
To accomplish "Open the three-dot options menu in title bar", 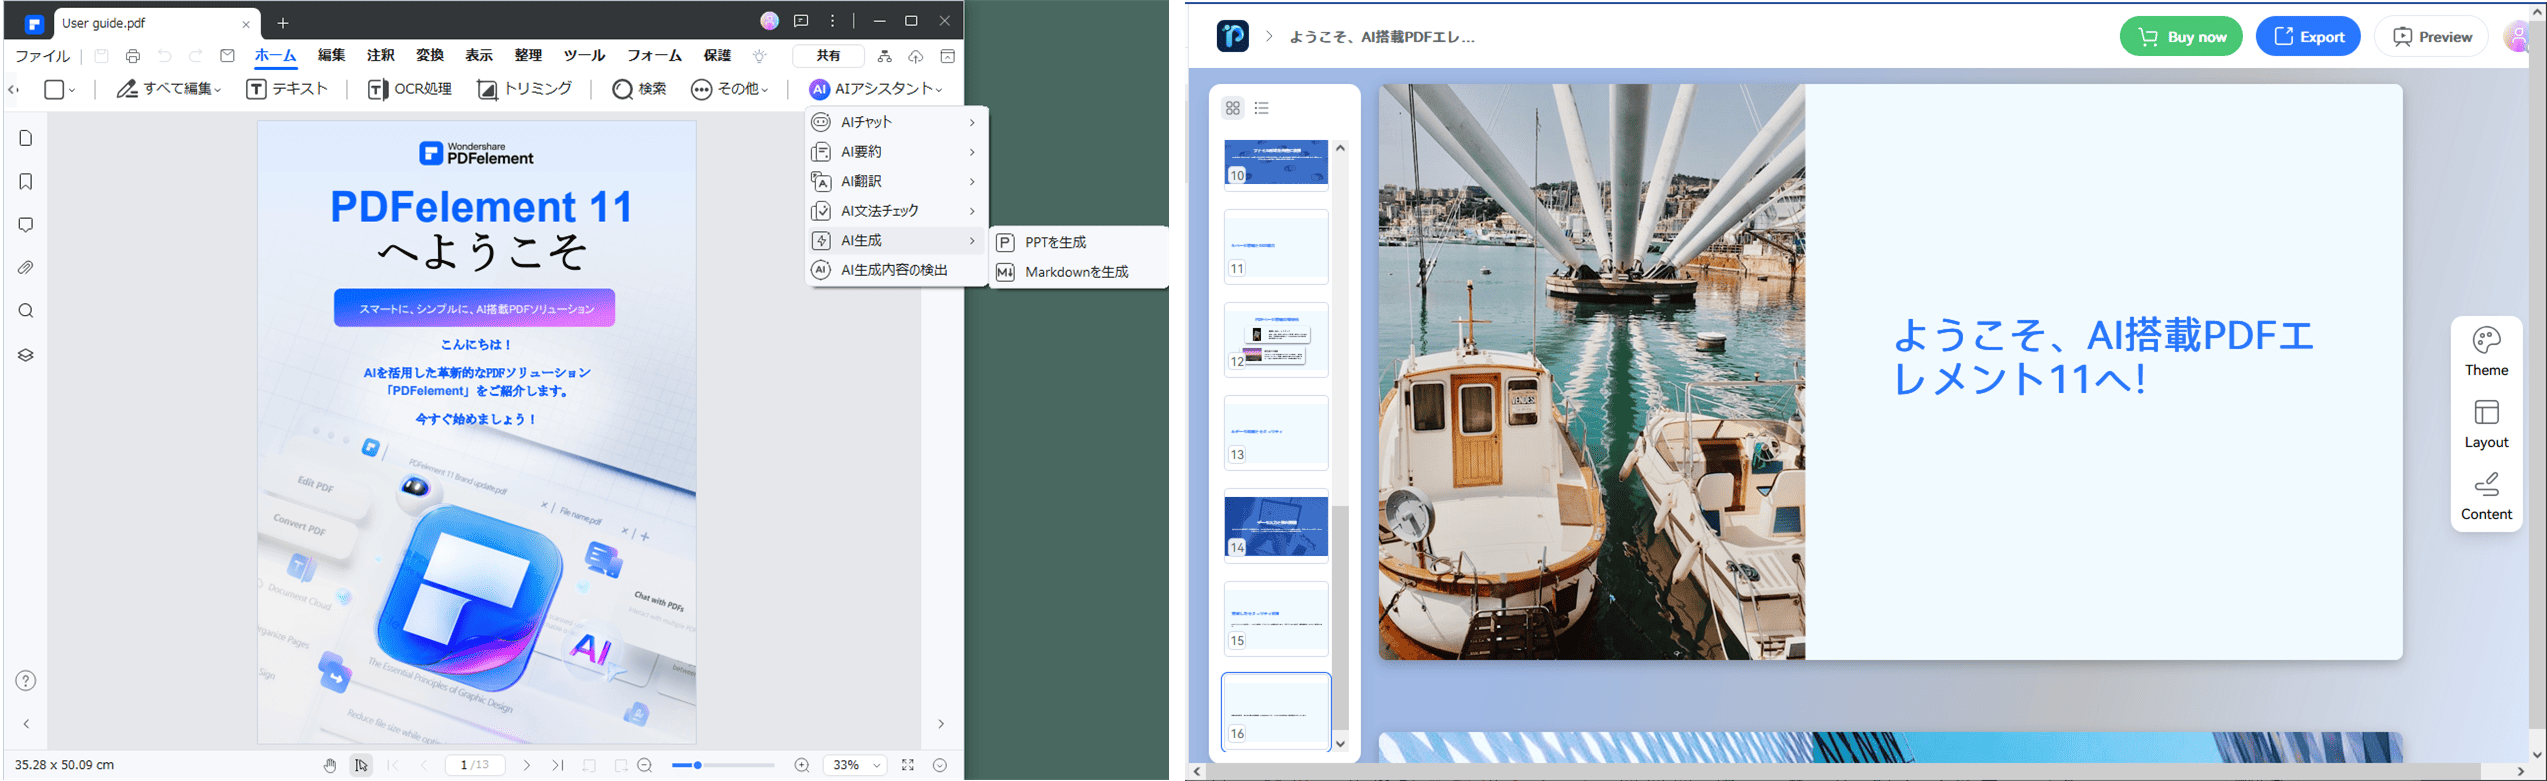I will pyautogui.click(x=832, y=21).
